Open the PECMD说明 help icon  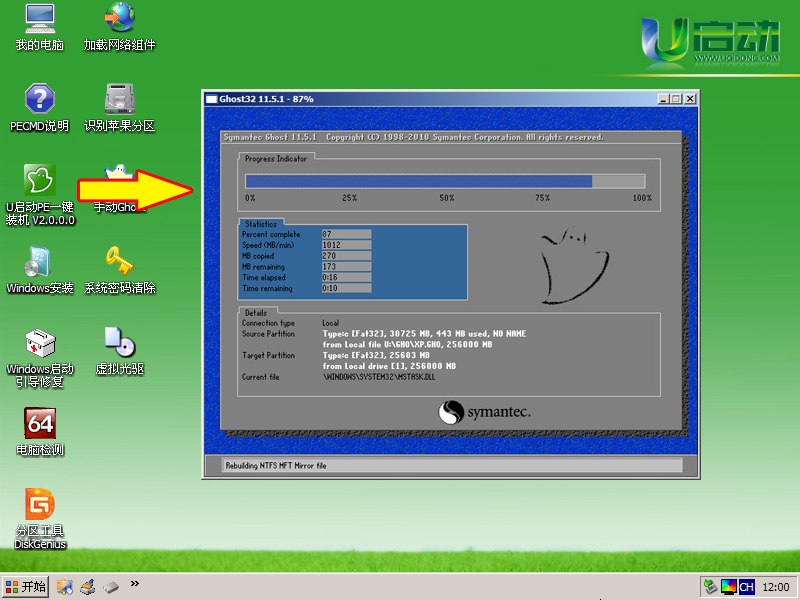[40, 108]
